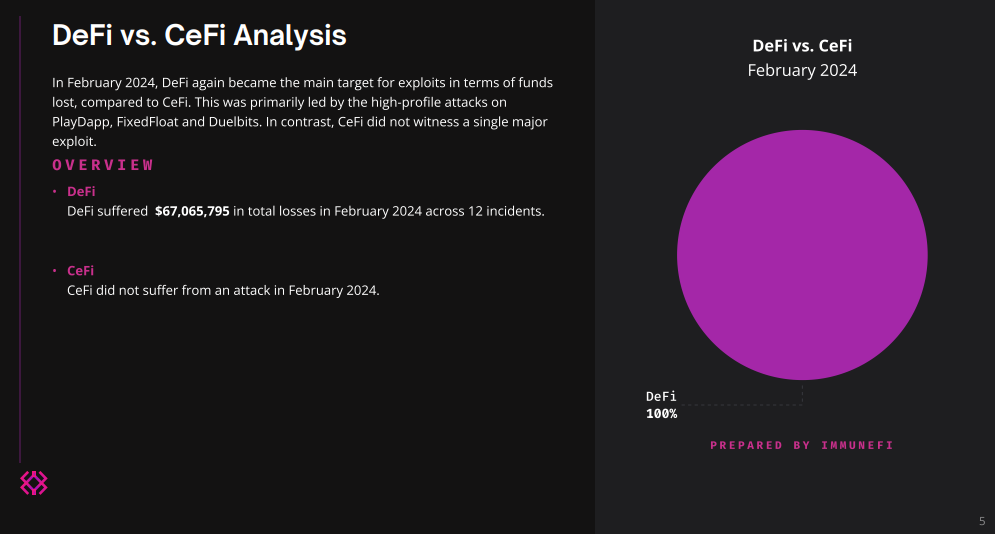Click the bold $67,065,795 loss figure
Image resolution: width=995 pixels, height=534 pixels.
coord(192,211)
